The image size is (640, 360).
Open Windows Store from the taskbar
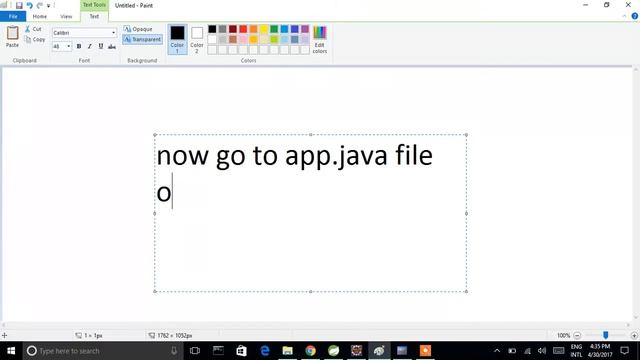click(x=241, y=351)
